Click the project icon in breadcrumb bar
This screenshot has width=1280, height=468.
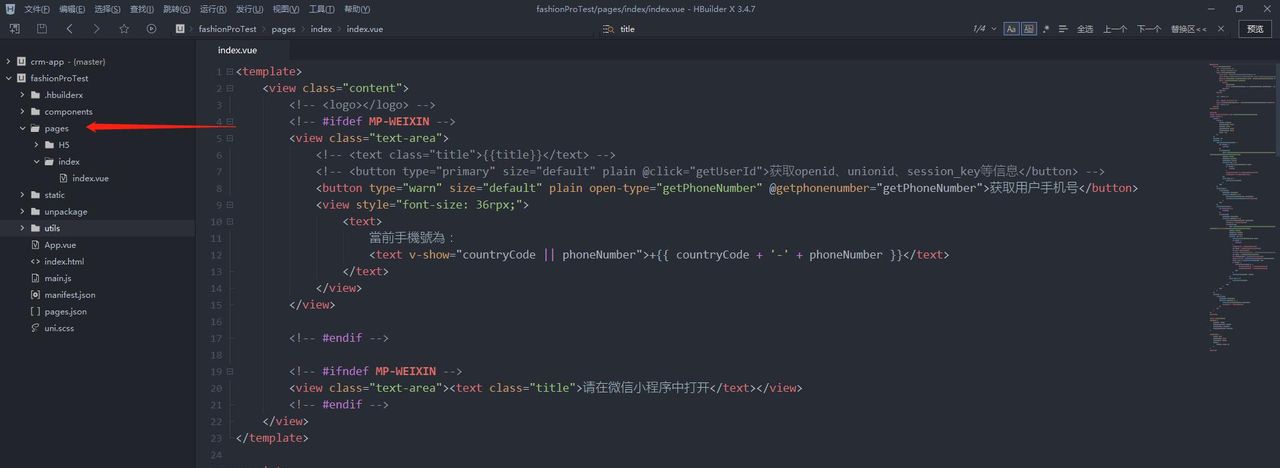point(180,29)
